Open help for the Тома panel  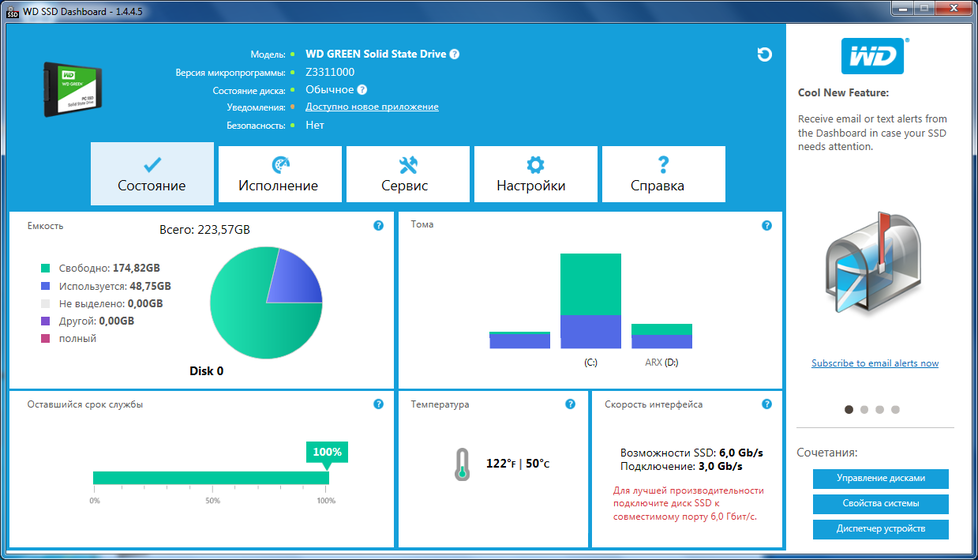click(767, 226)
